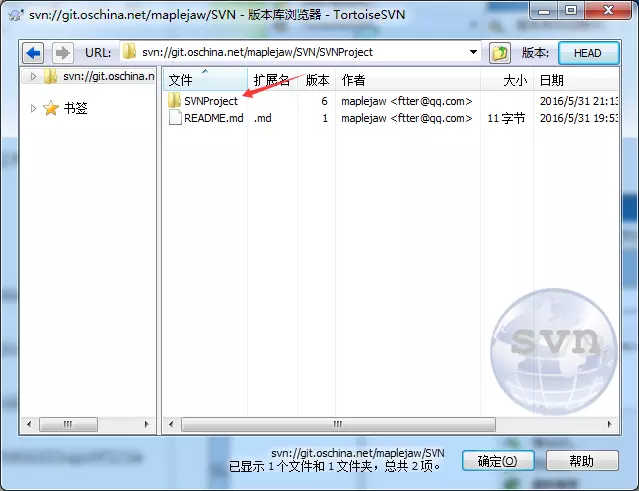Select the SVNProject folder icon
Image resolution: width=639 pixels, height=491 pixels.
point(174,100)
